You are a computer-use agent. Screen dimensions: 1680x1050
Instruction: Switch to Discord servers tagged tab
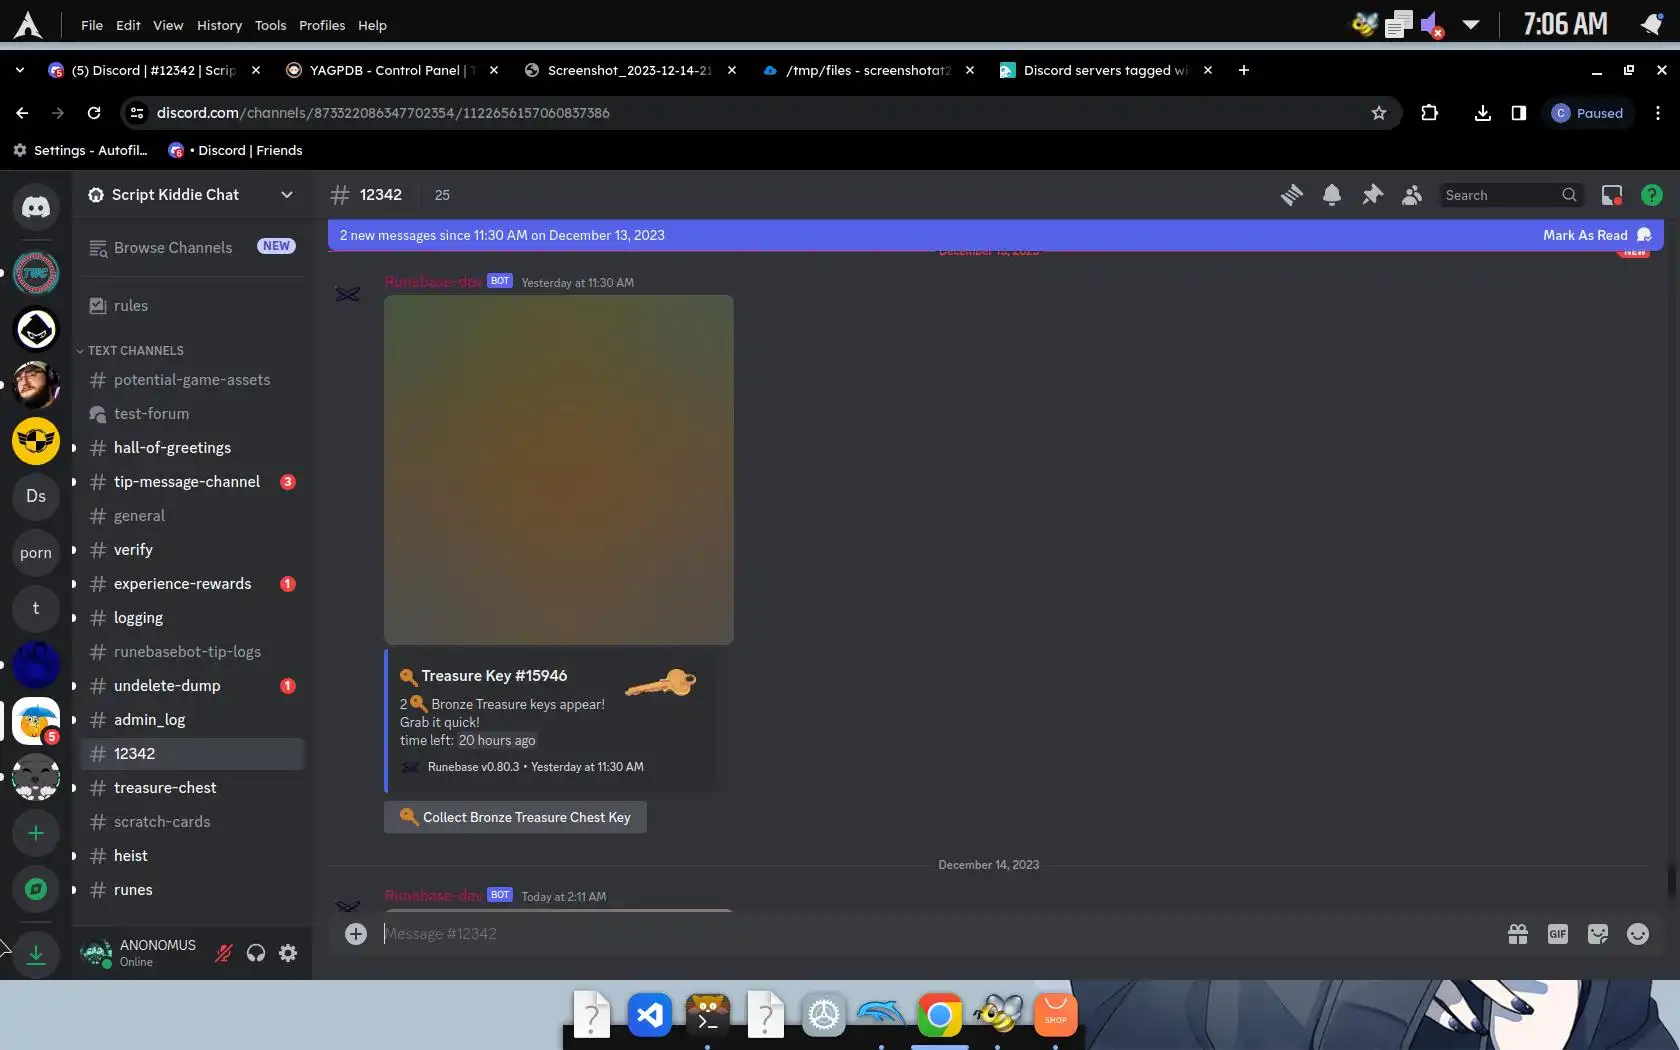point(1106,70)
